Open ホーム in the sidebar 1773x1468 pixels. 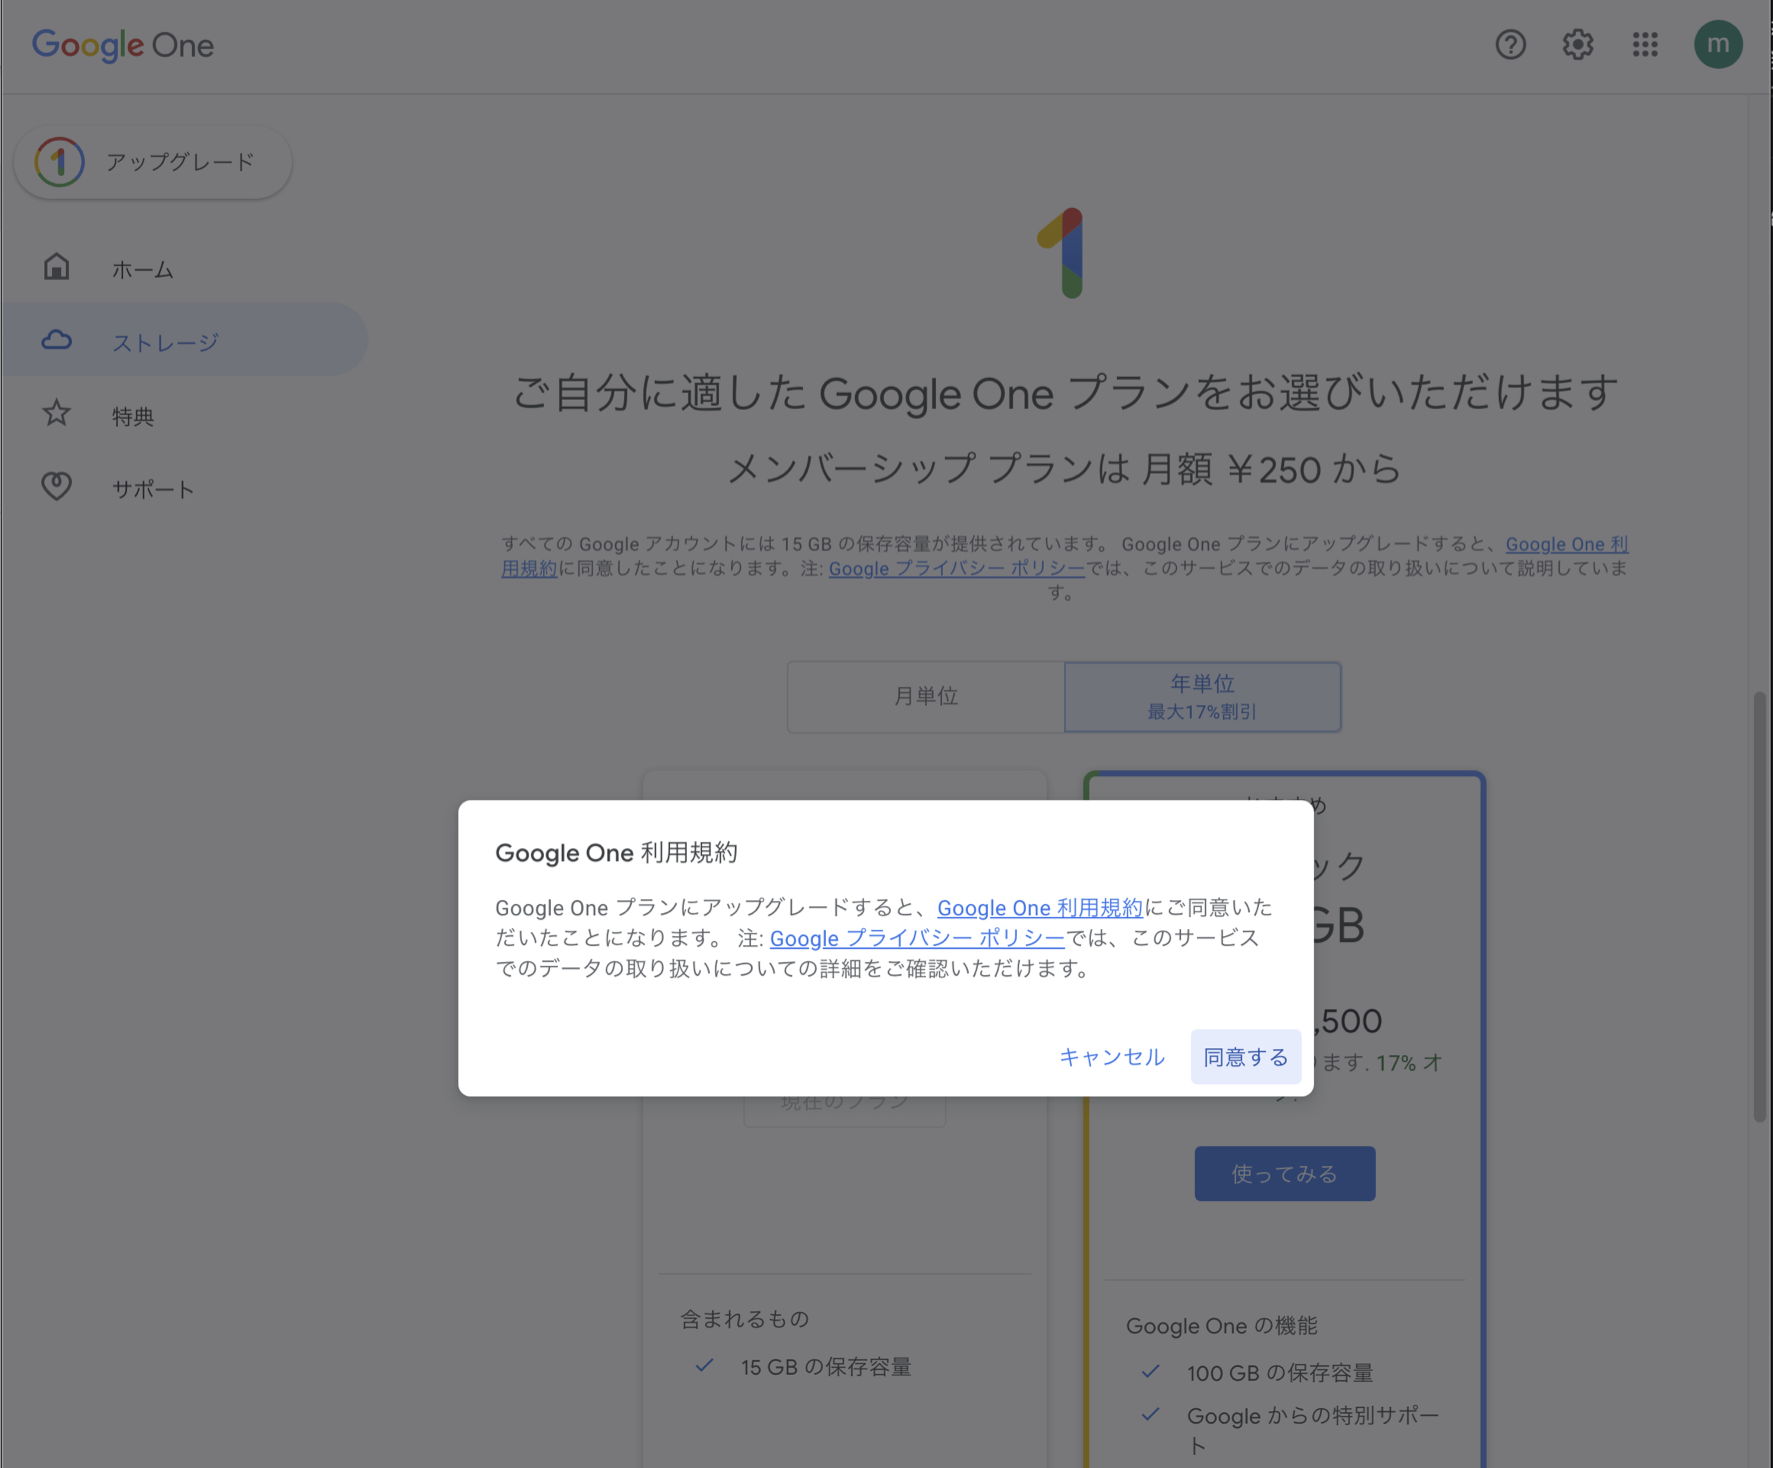click(x=143, y=270)
